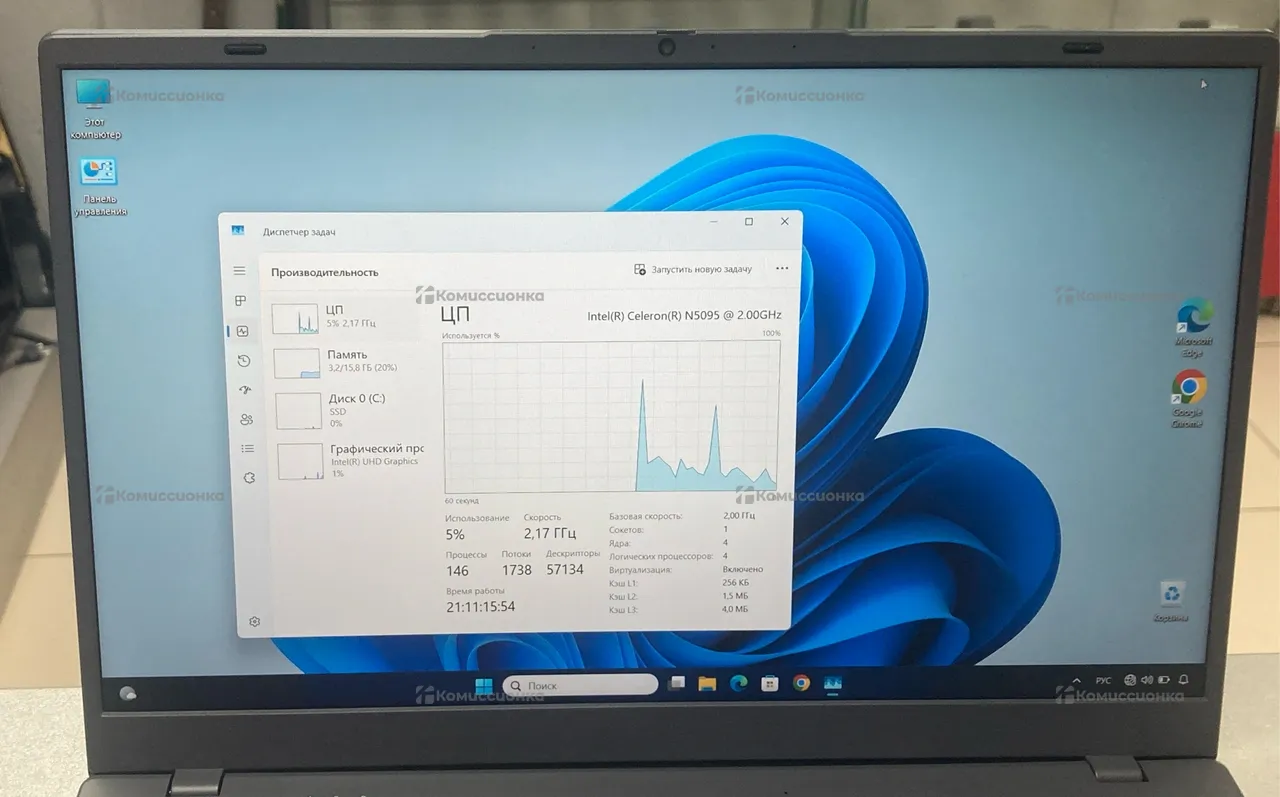Open Task Manager settings gear
The height and width of the screenshot is (797, 1280).
pos(254,622)
